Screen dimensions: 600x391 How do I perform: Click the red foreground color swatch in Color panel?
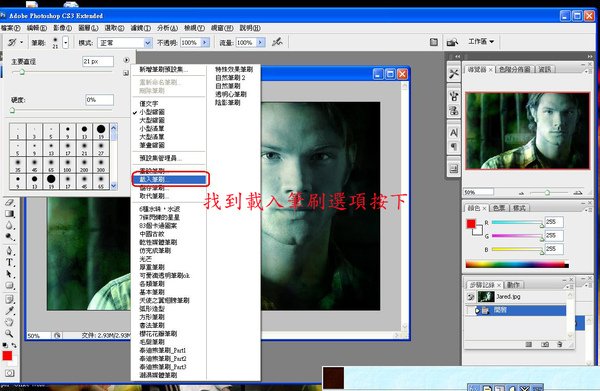[471, 224]
